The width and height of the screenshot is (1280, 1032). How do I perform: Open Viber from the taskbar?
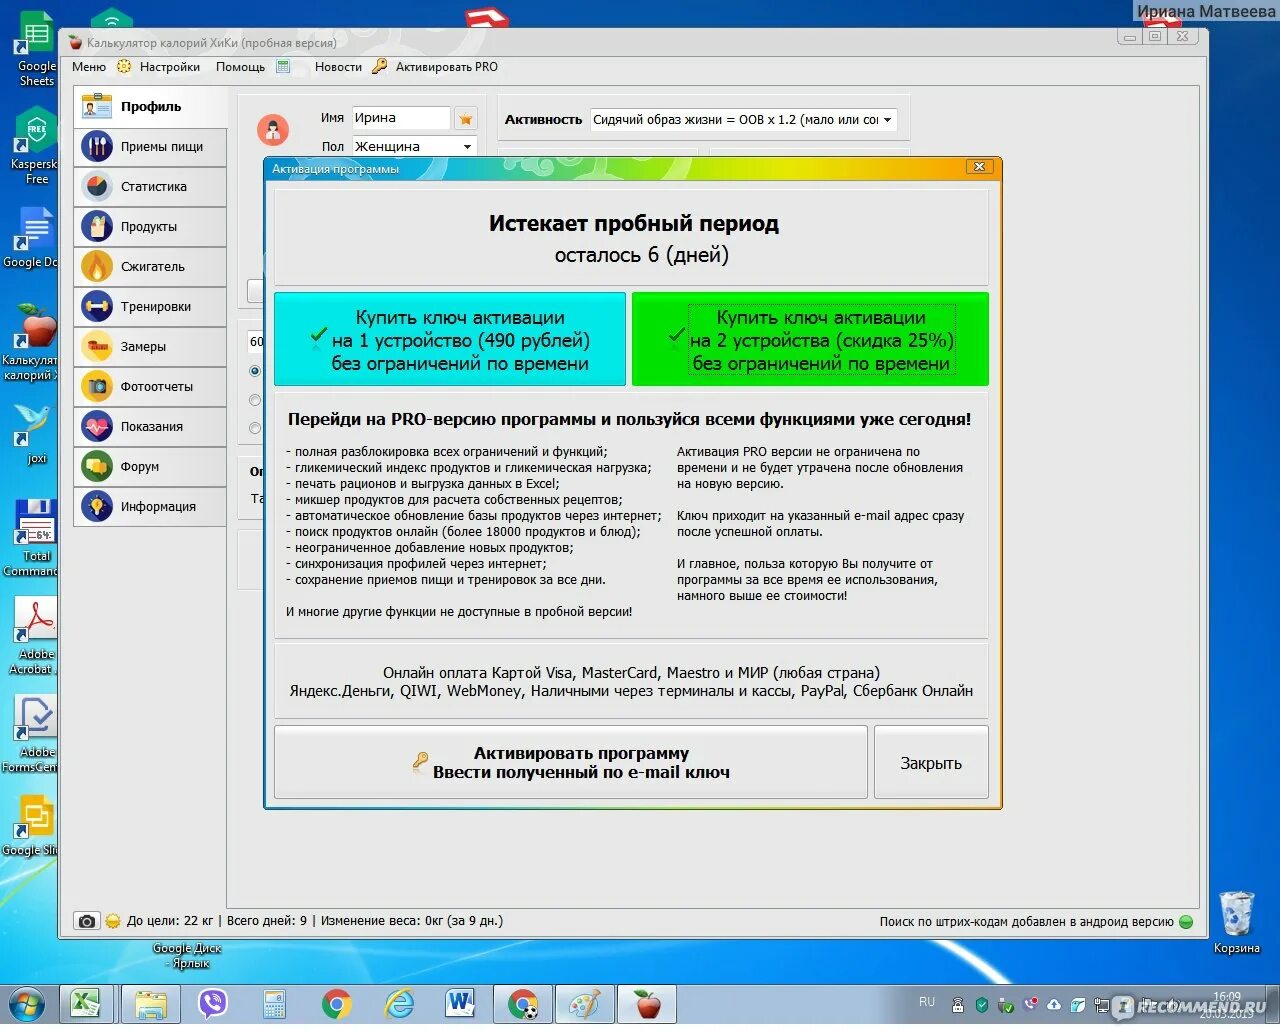click(212, 1003)
